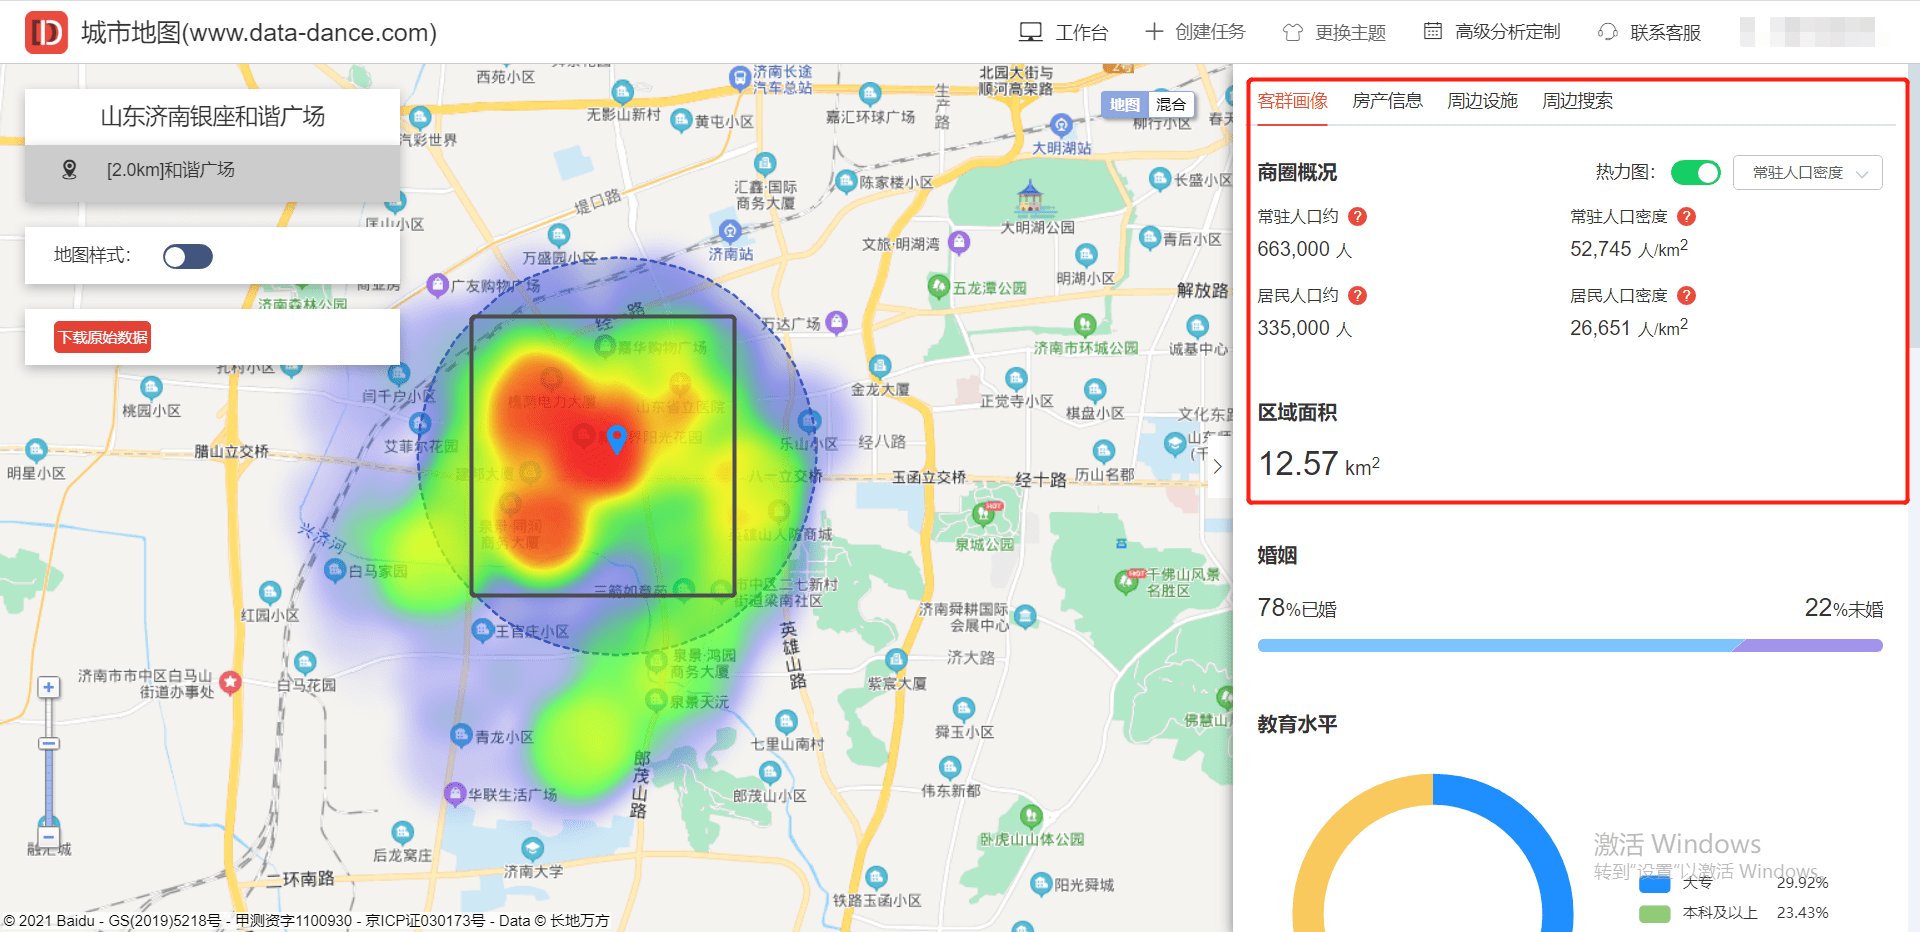The image size is (1920, 932).
Task: Switch to 房产信息 tab
Action: (x=1387, y=101)
